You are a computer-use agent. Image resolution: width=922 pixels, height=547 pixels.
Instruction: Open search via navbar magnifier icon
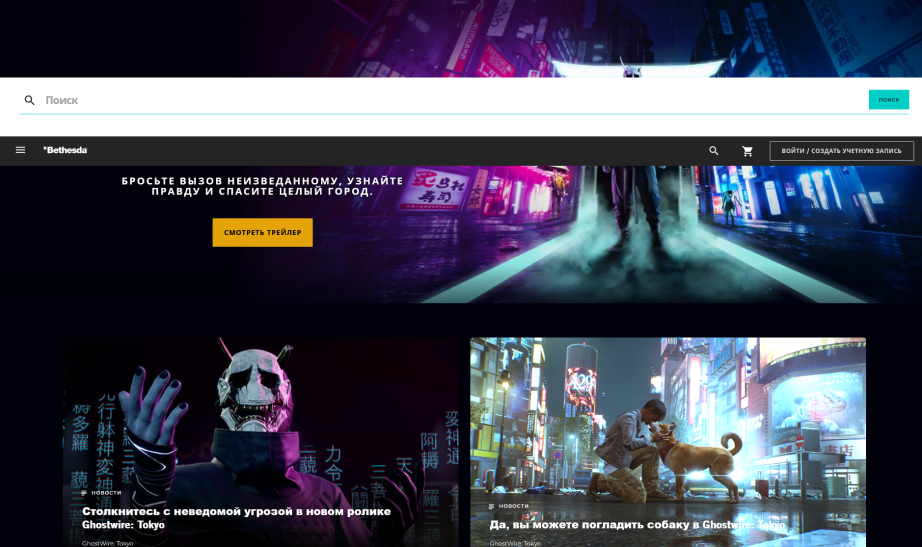point(713,151)
